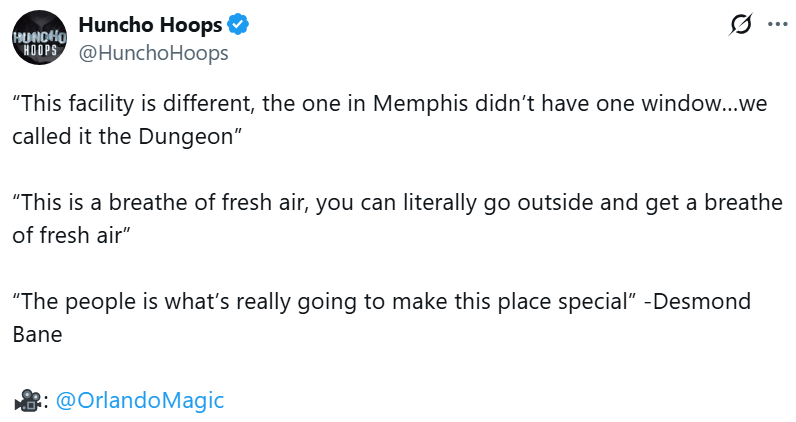Open the Huncho Hoops display name

click(x=150, y=24)
